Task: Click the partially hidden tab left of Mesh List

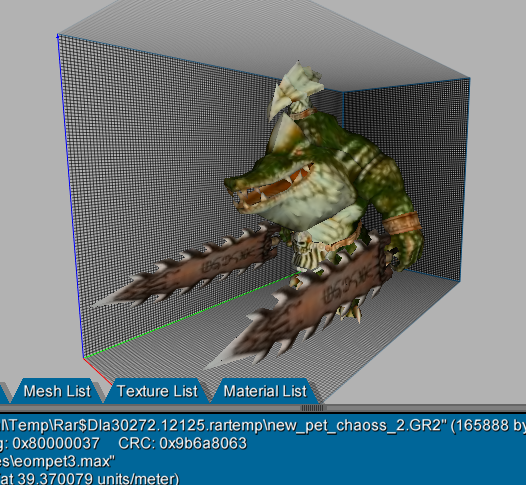Action: 5,392
